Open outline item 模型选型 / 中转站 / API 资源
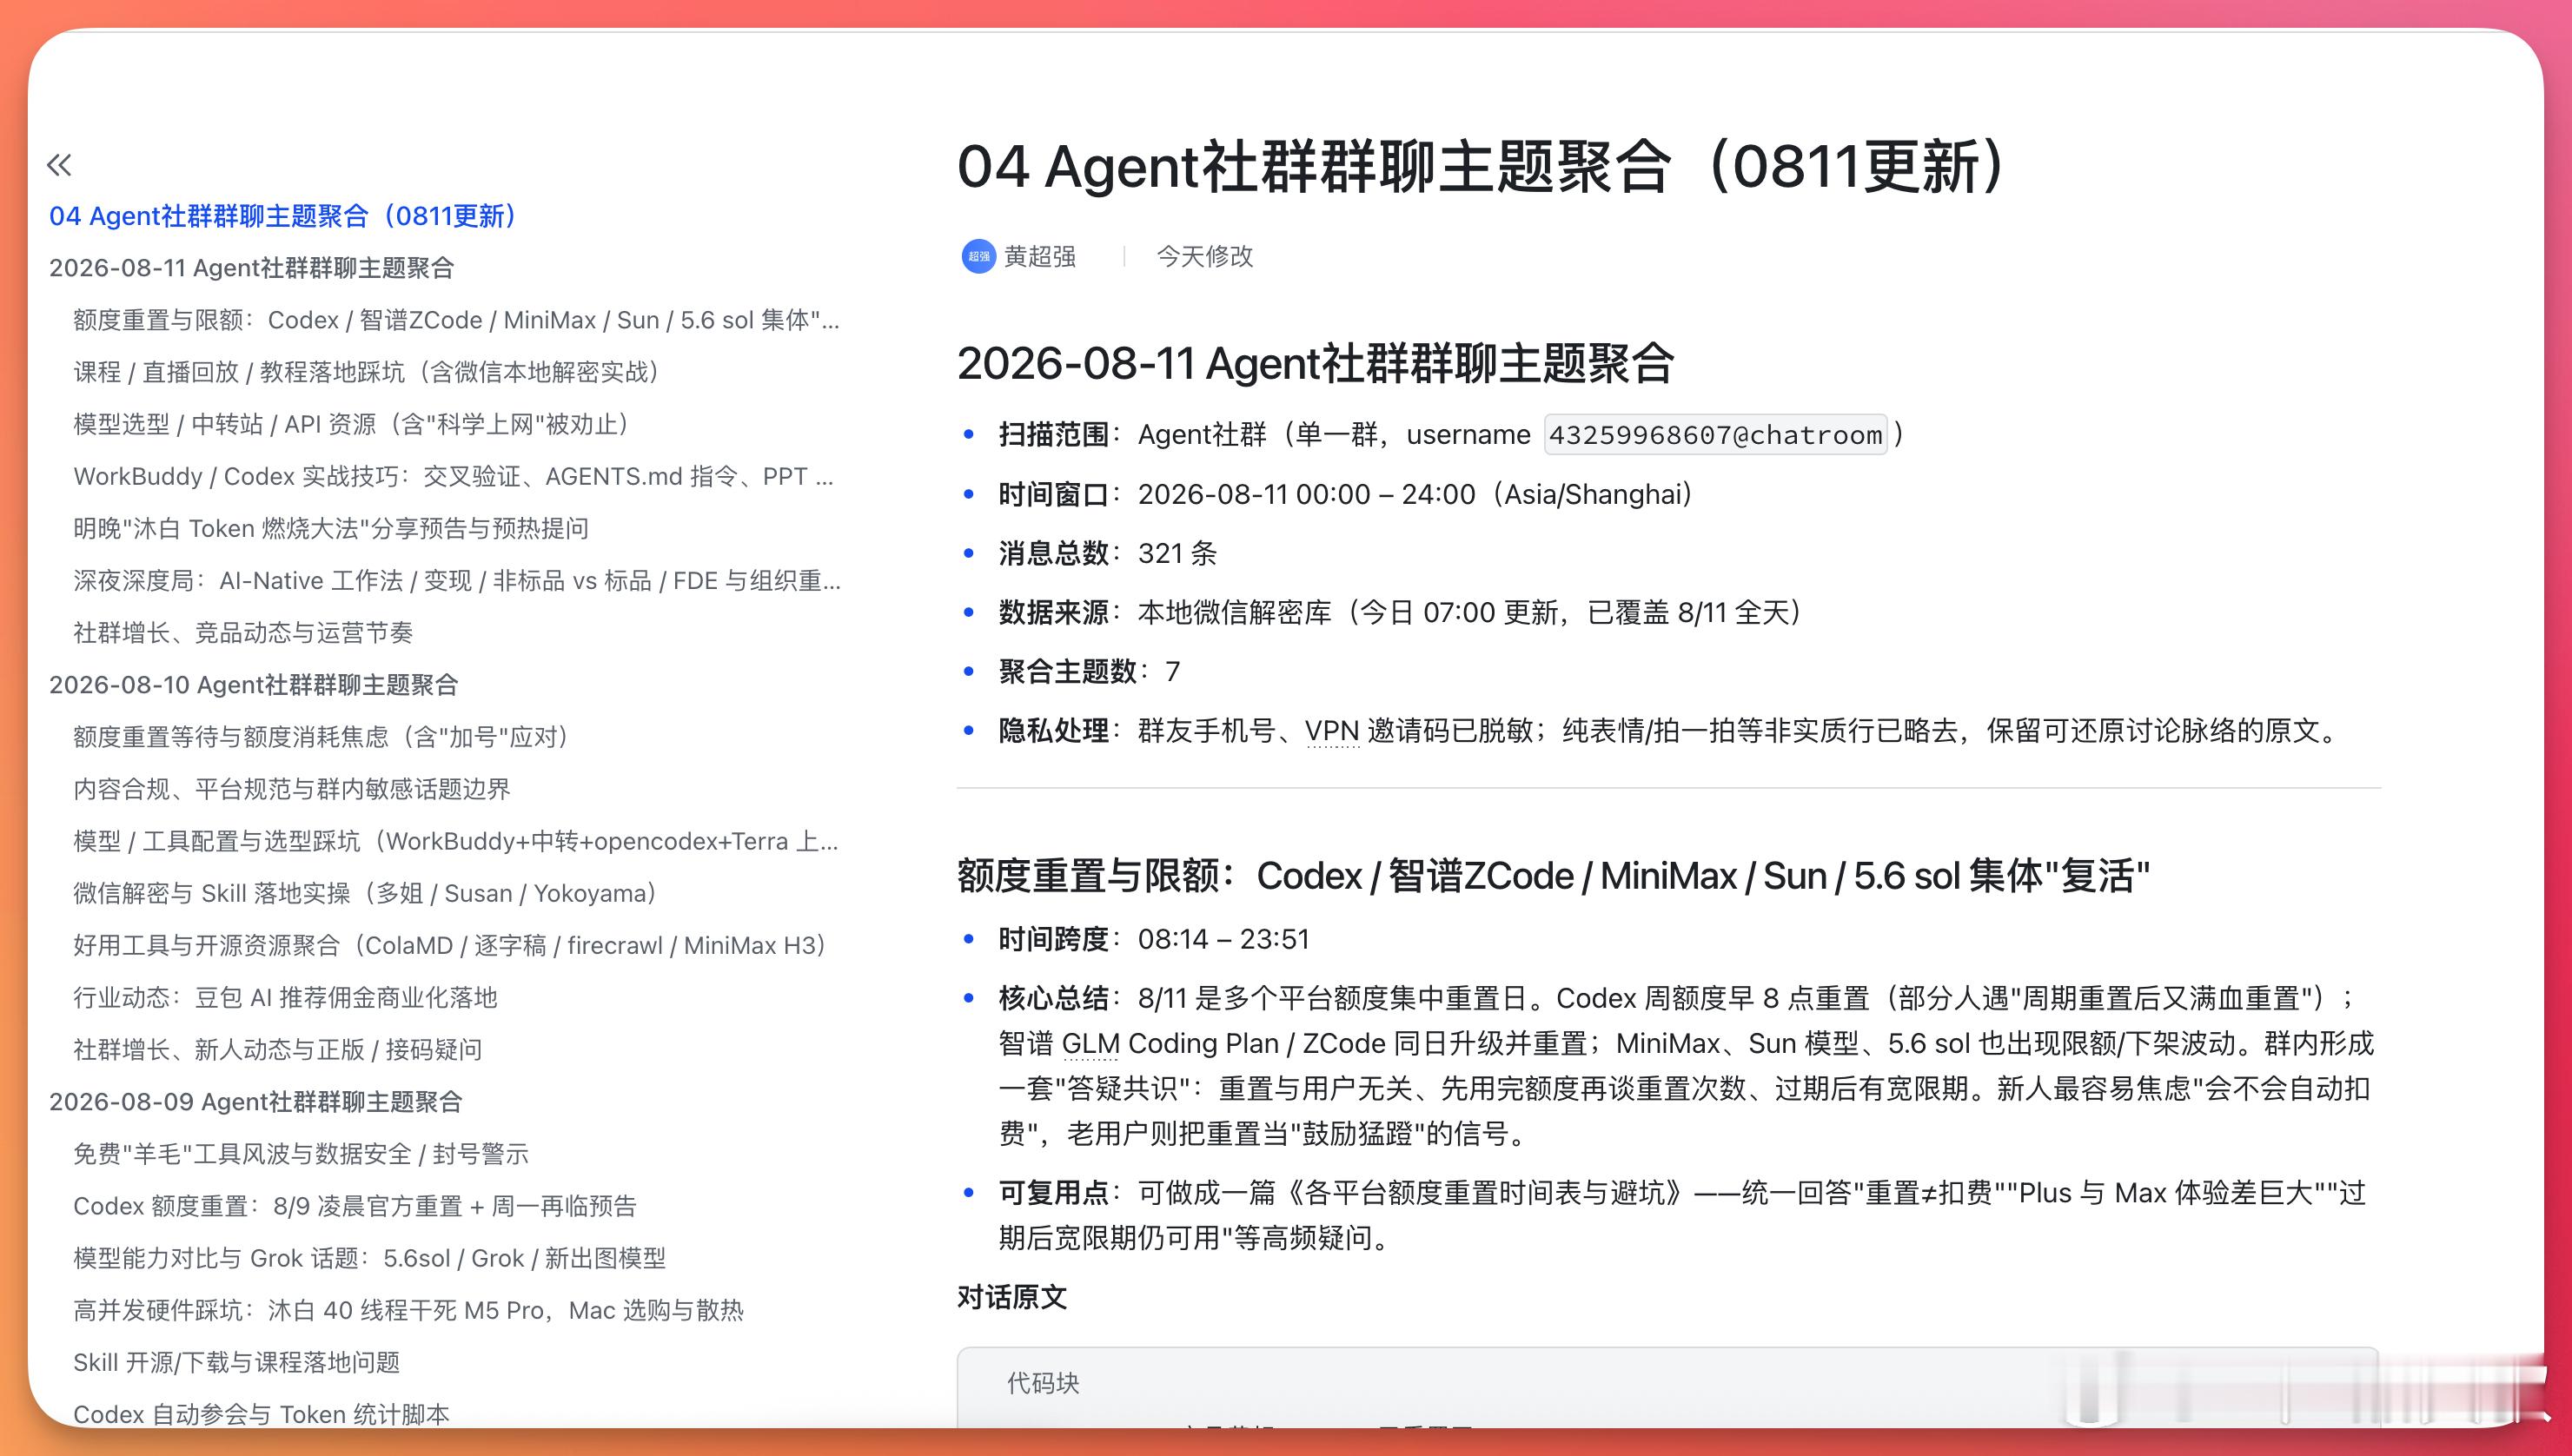Image resolution: width=2572 pixels, height=1456 pixels. coord(352,424)
